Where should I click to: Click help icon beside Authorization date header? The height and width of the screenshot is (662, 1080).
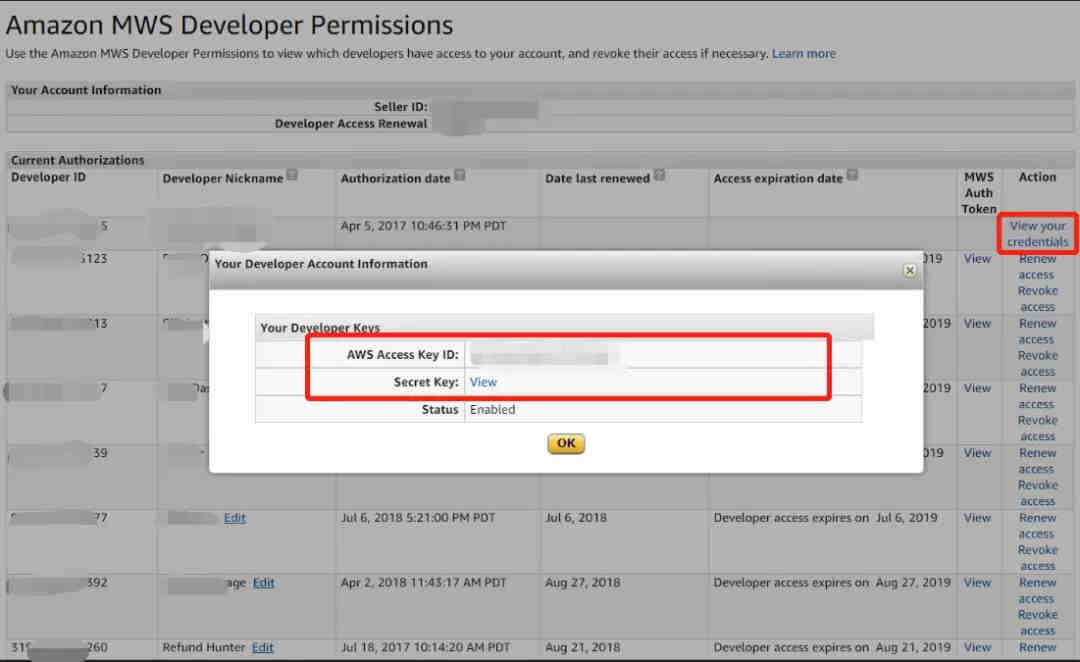click(460, 175)
